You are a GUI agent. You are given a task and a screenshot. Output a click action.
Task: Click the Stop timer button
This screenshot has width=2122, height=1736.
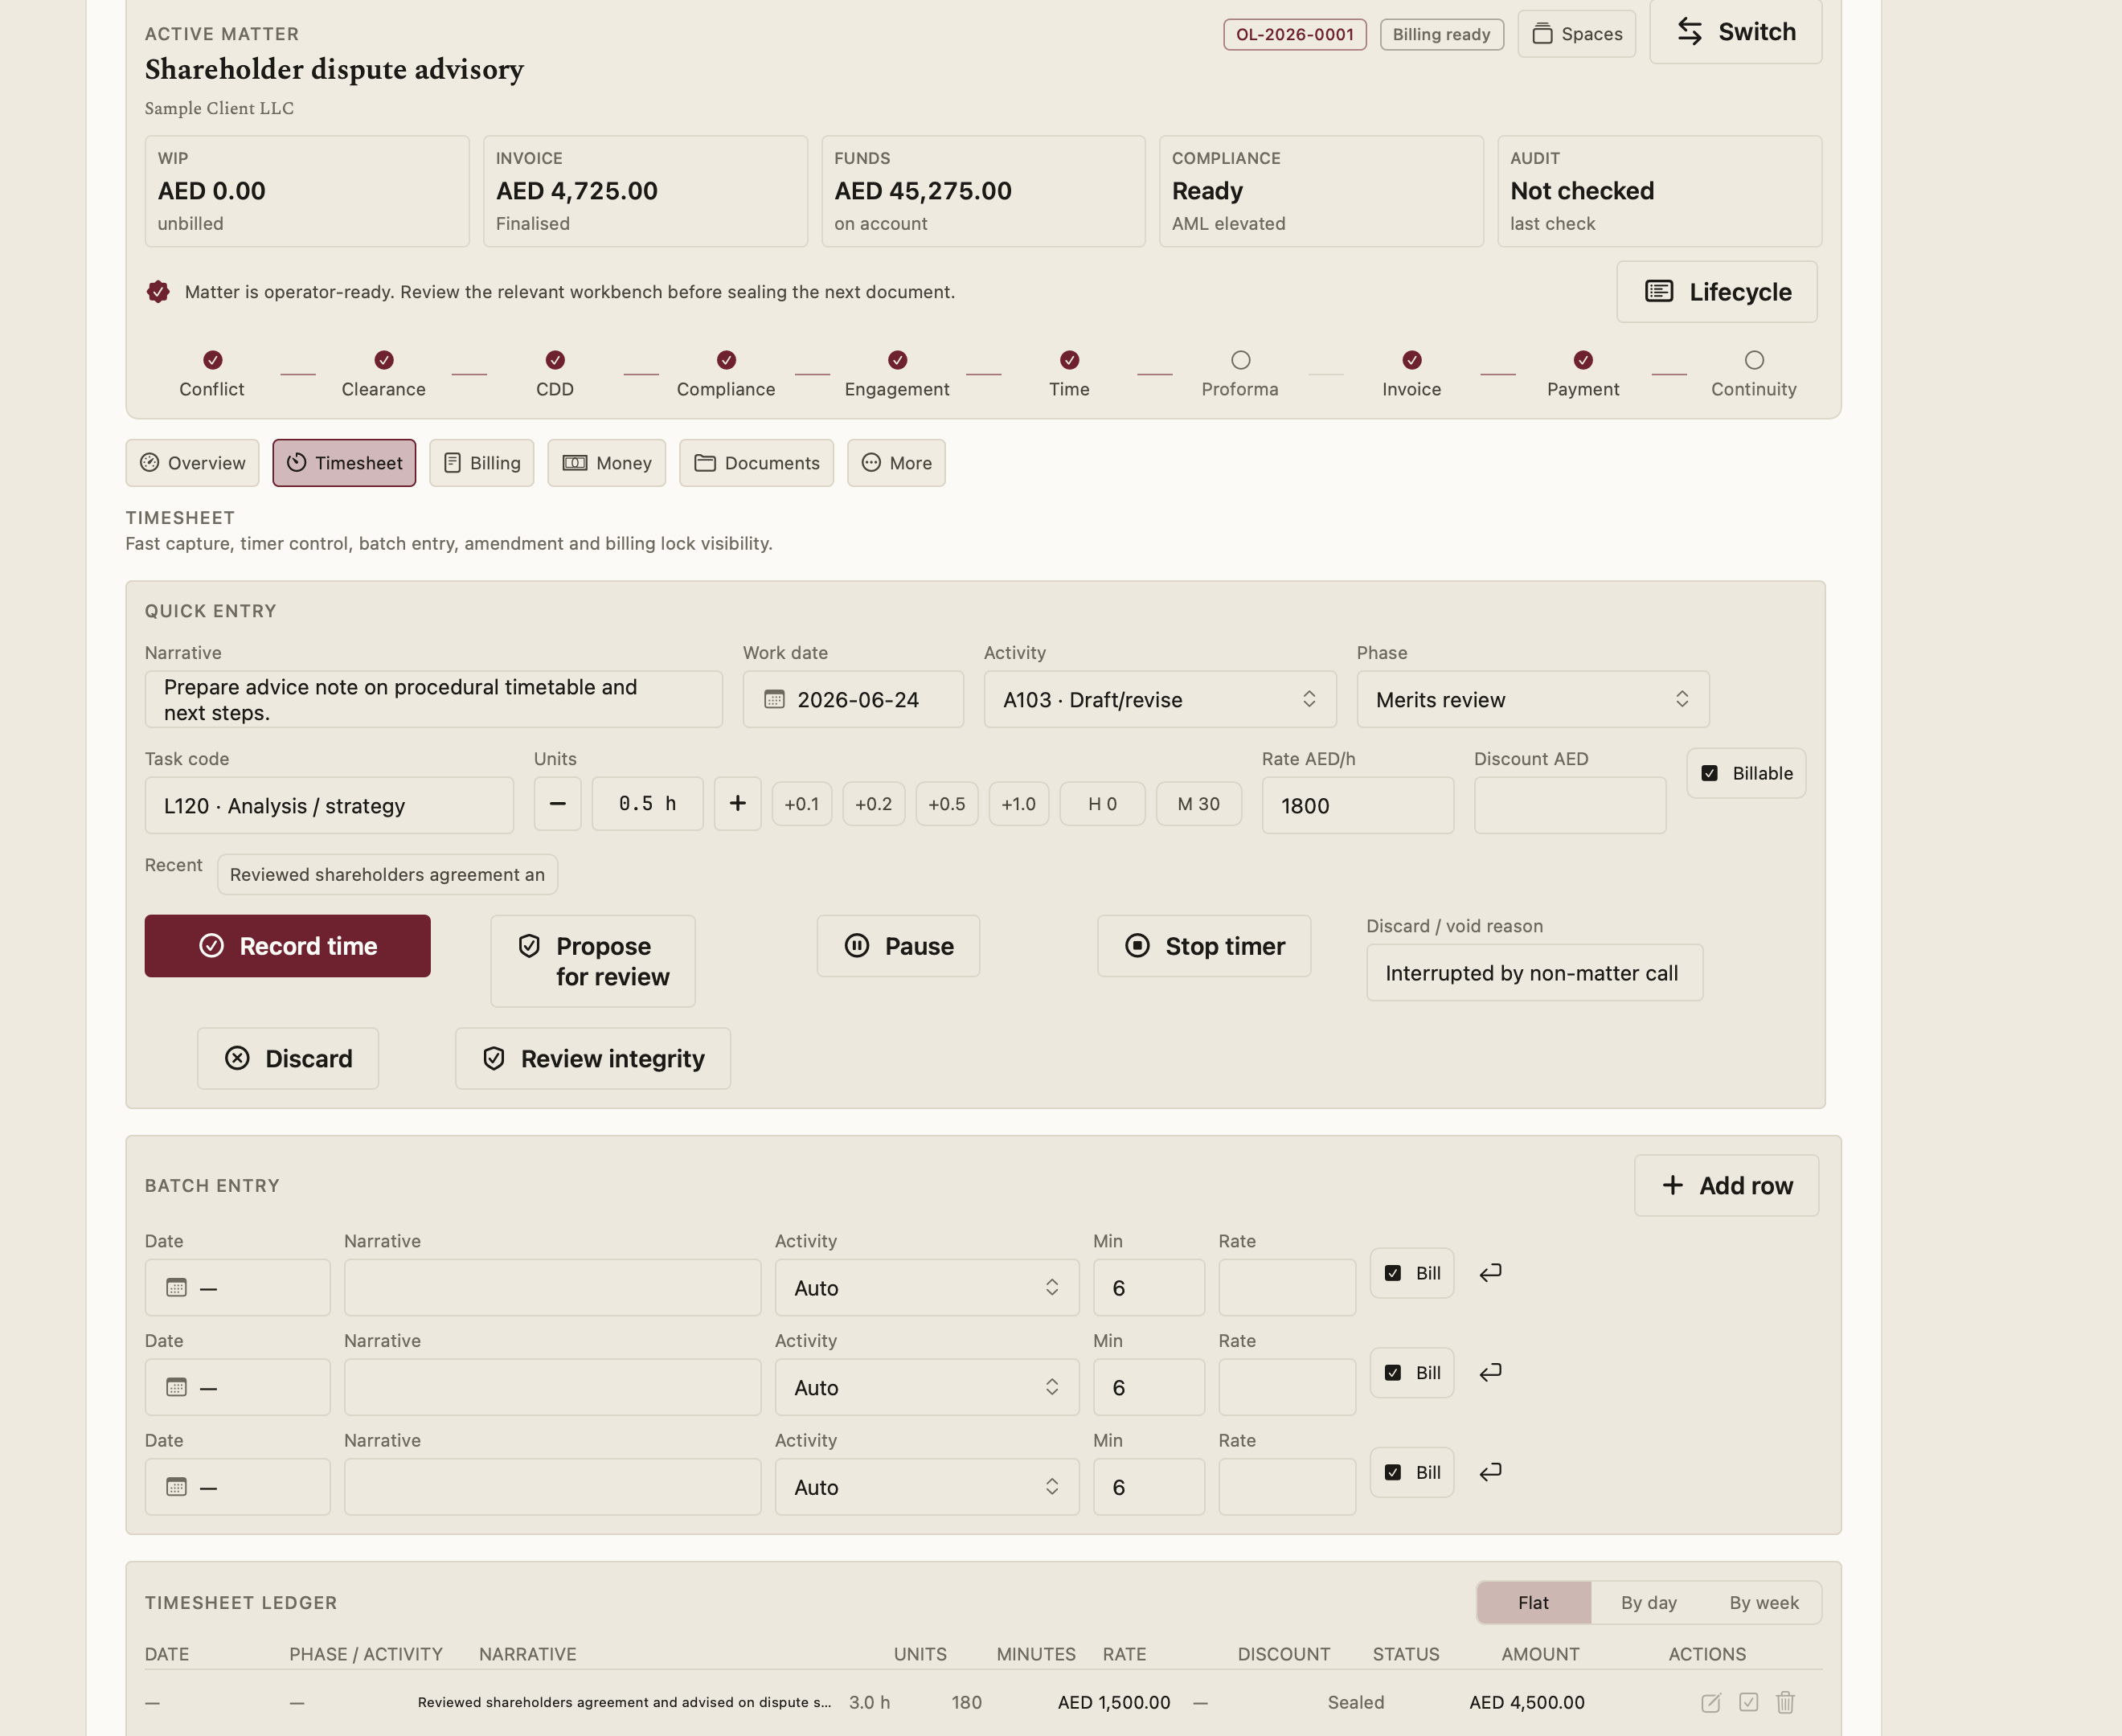coord(1204,946)
